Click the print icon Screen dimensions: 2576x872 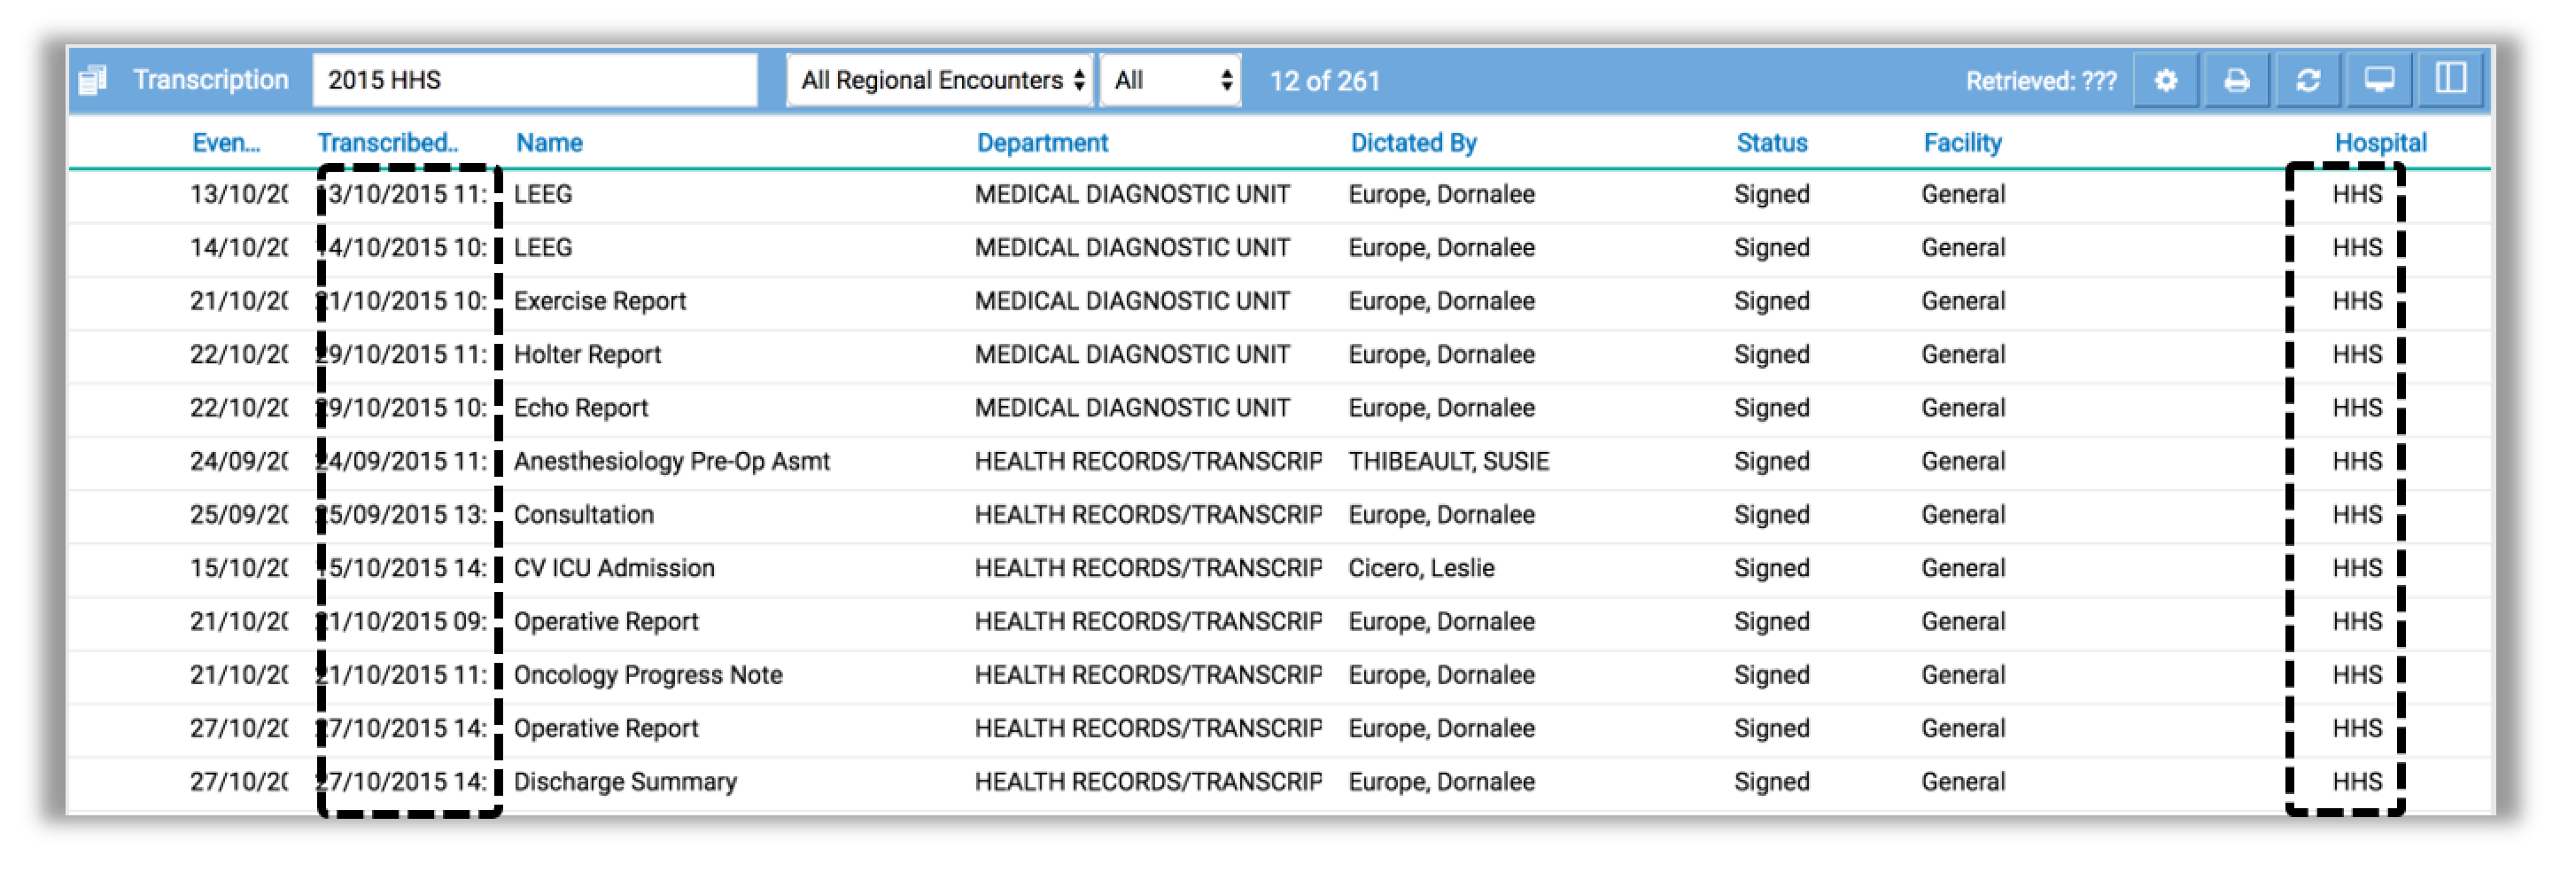[2236, 80]
